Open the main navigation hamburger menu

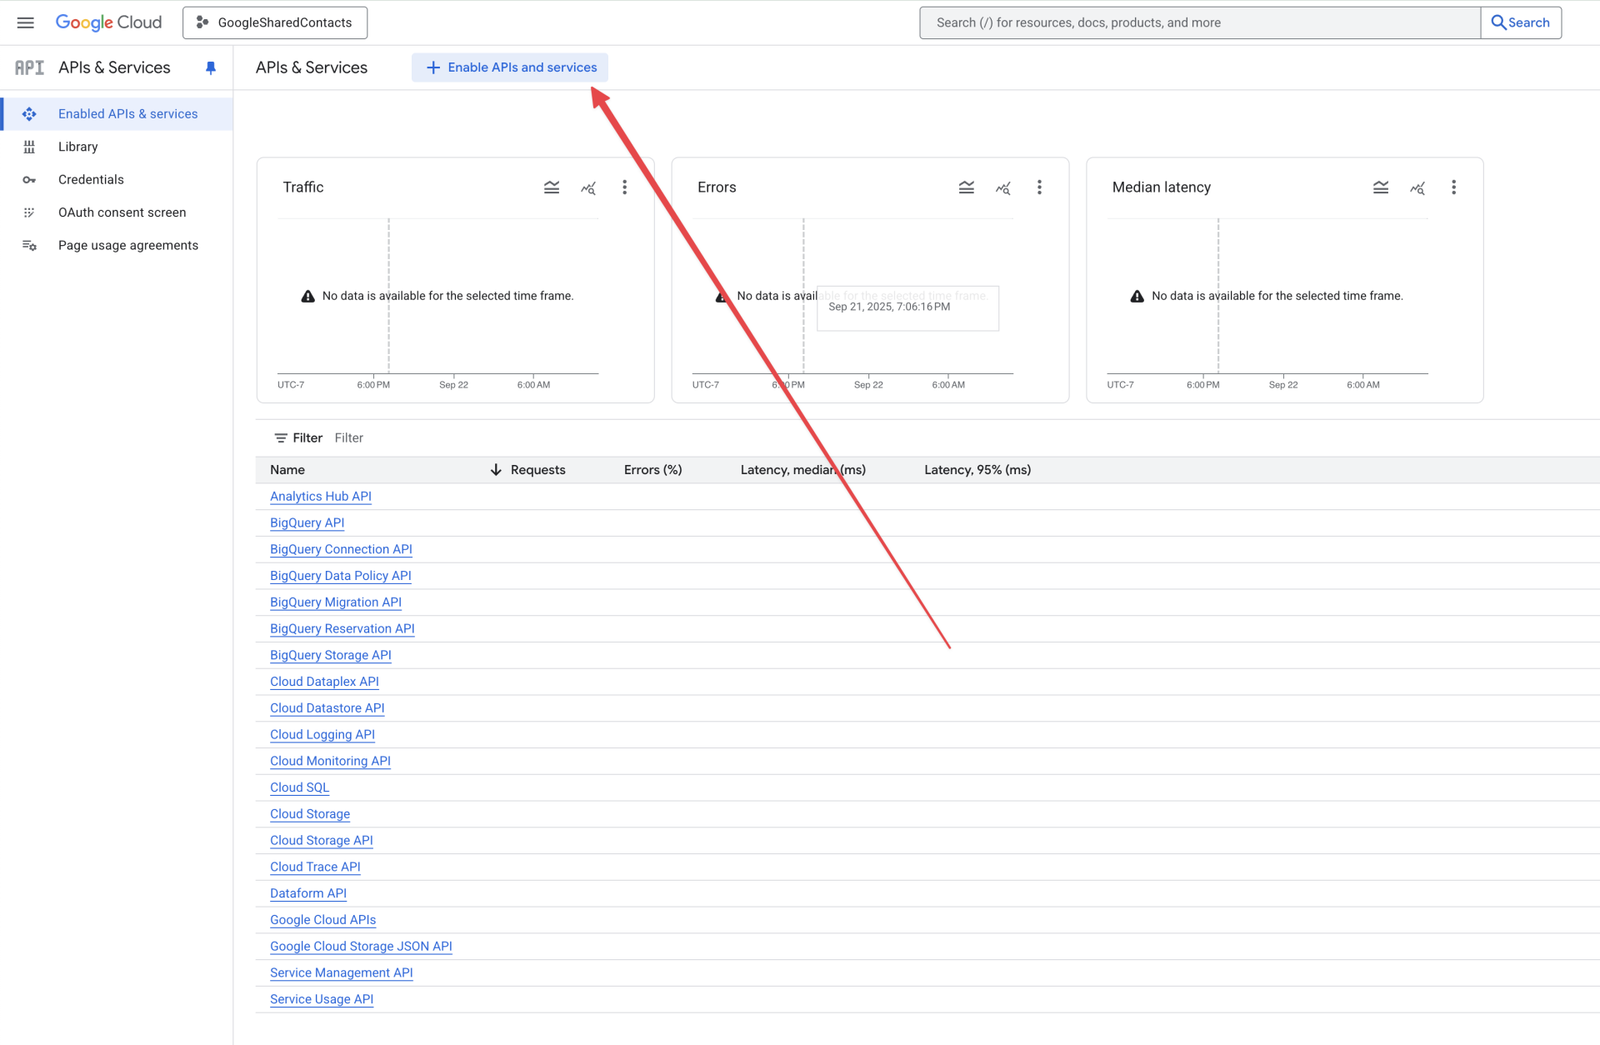[x=25, y=22]
